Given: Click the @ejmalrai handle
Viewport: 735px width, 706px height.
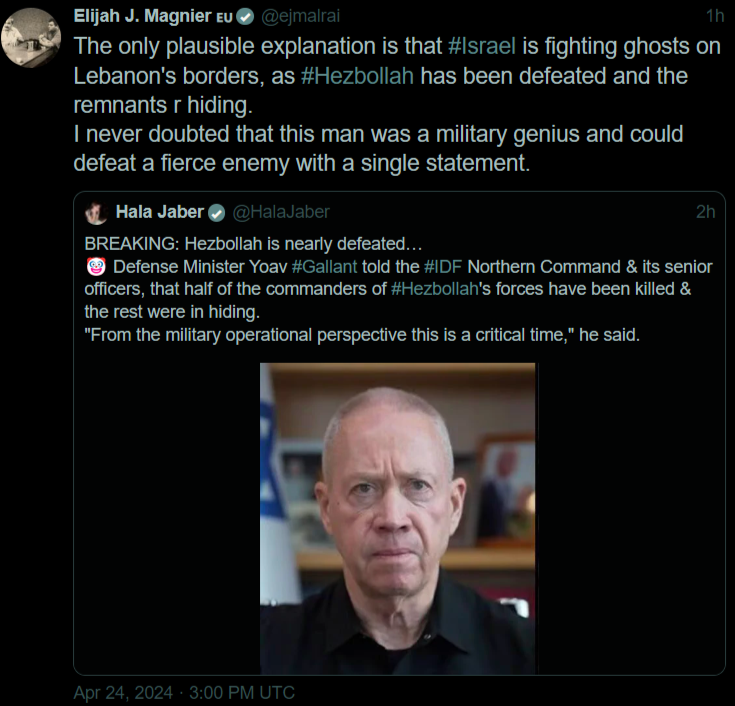Looking at the screenshot, I should 300,16.
